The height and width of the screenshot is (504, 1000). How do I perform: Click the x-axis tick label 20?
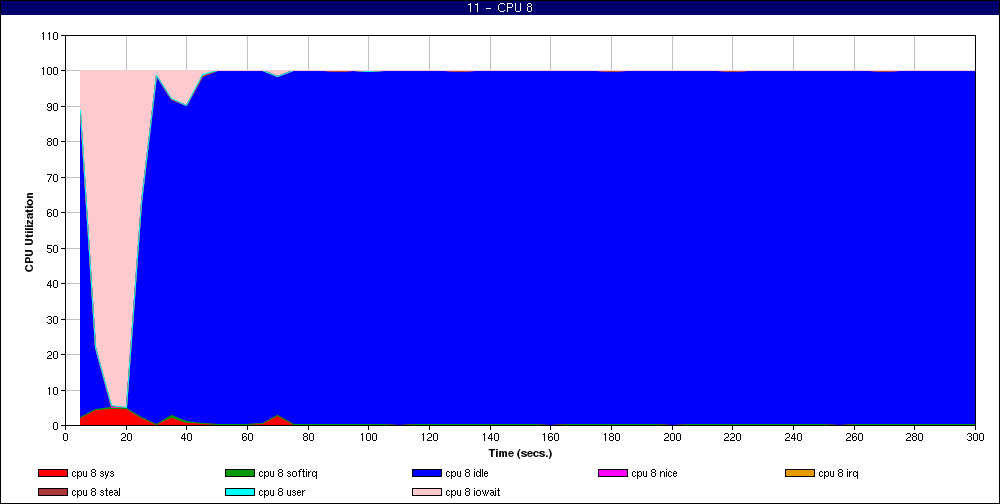click(x=126, y=437)
